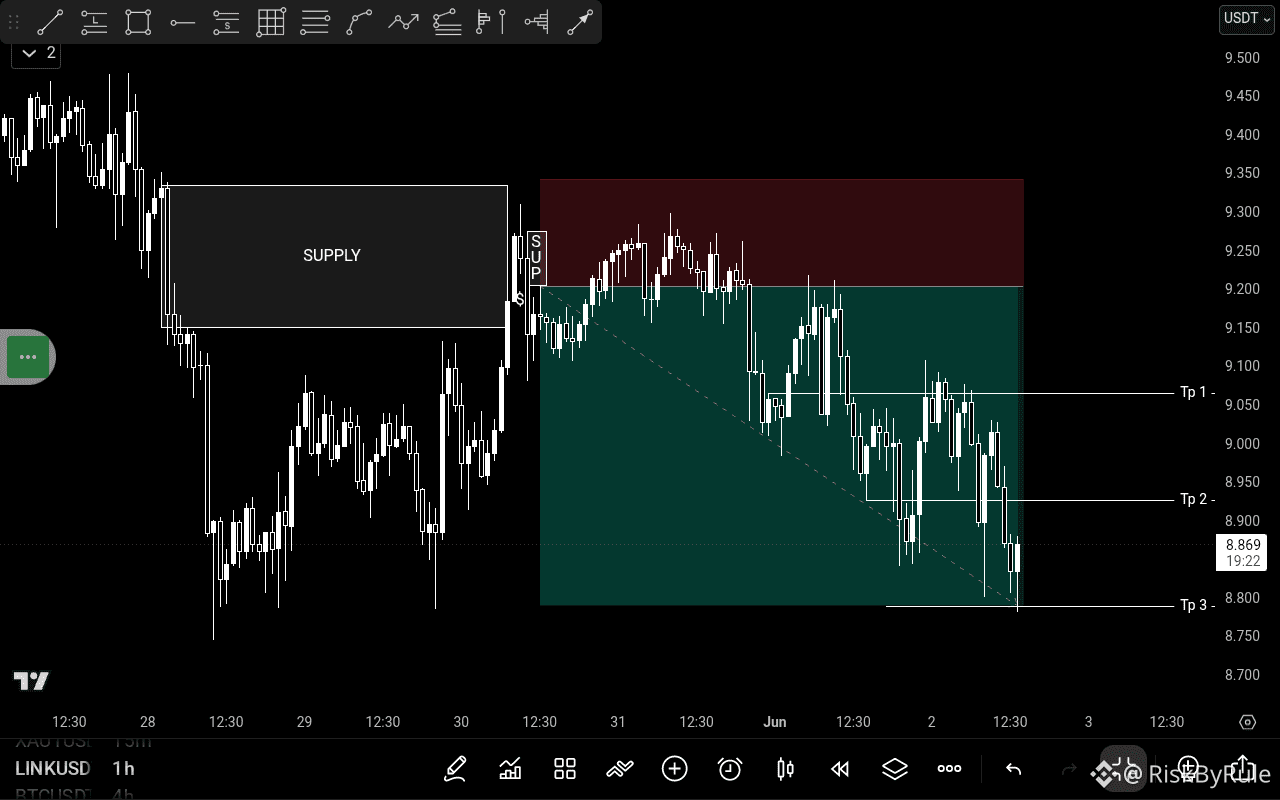Add a symbol with the plus-circle icon
The image size is (1280, 800).
(675, 769)
